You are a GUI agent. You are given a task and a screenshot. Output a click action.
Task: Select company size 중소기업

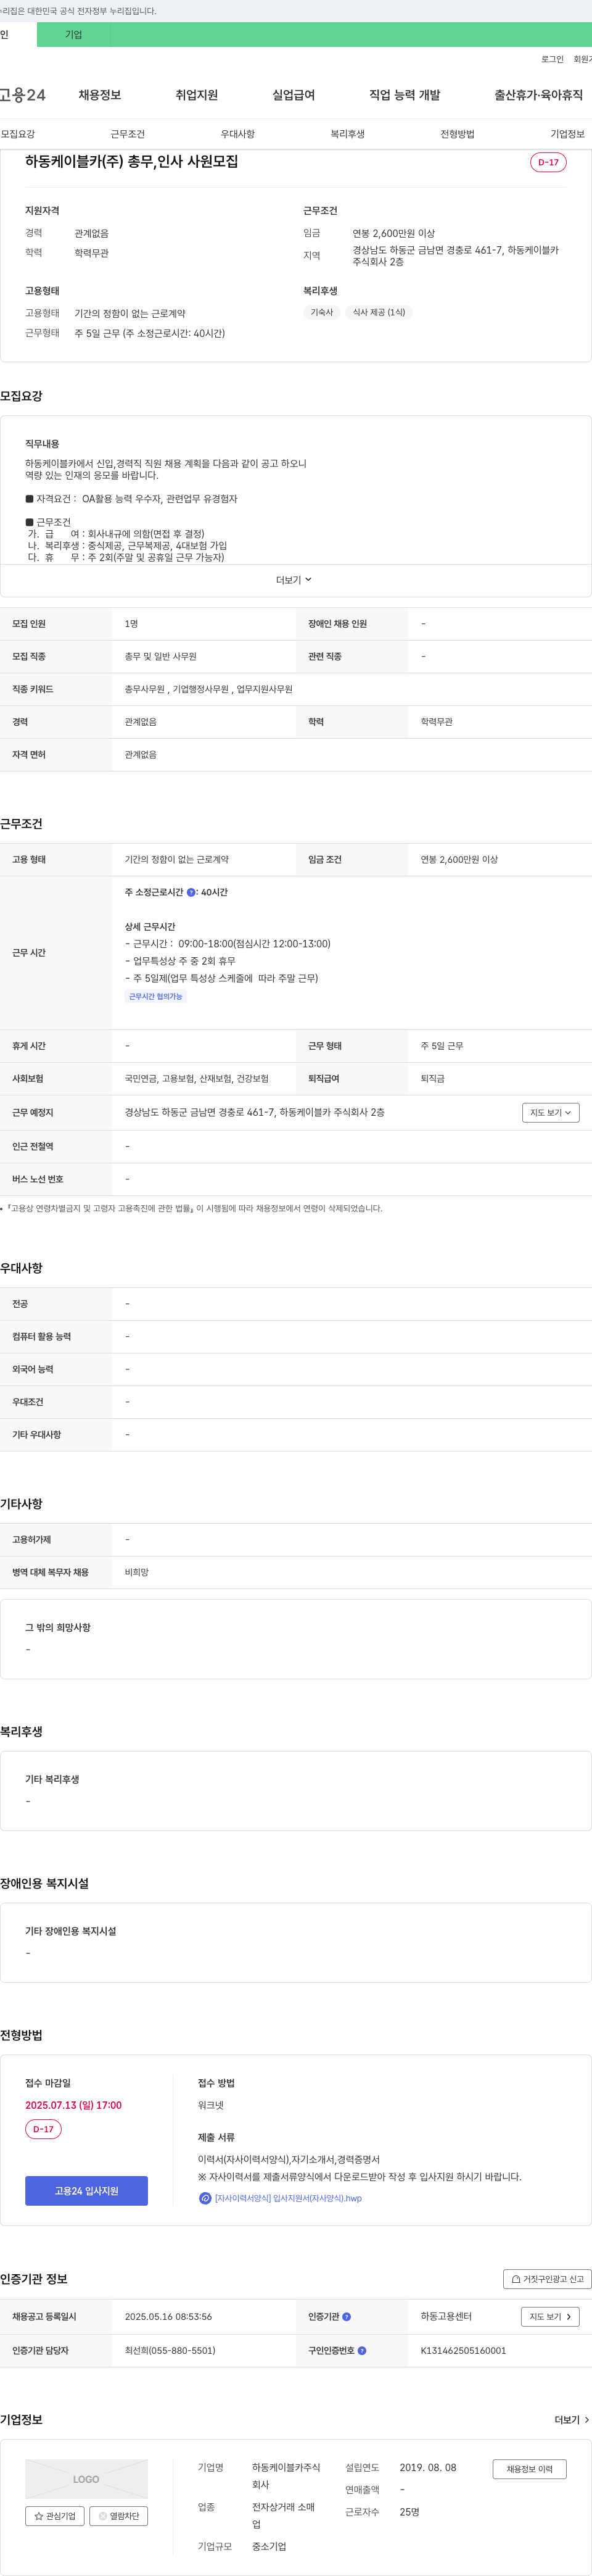pyautogui.click(x=269, y=2546)
